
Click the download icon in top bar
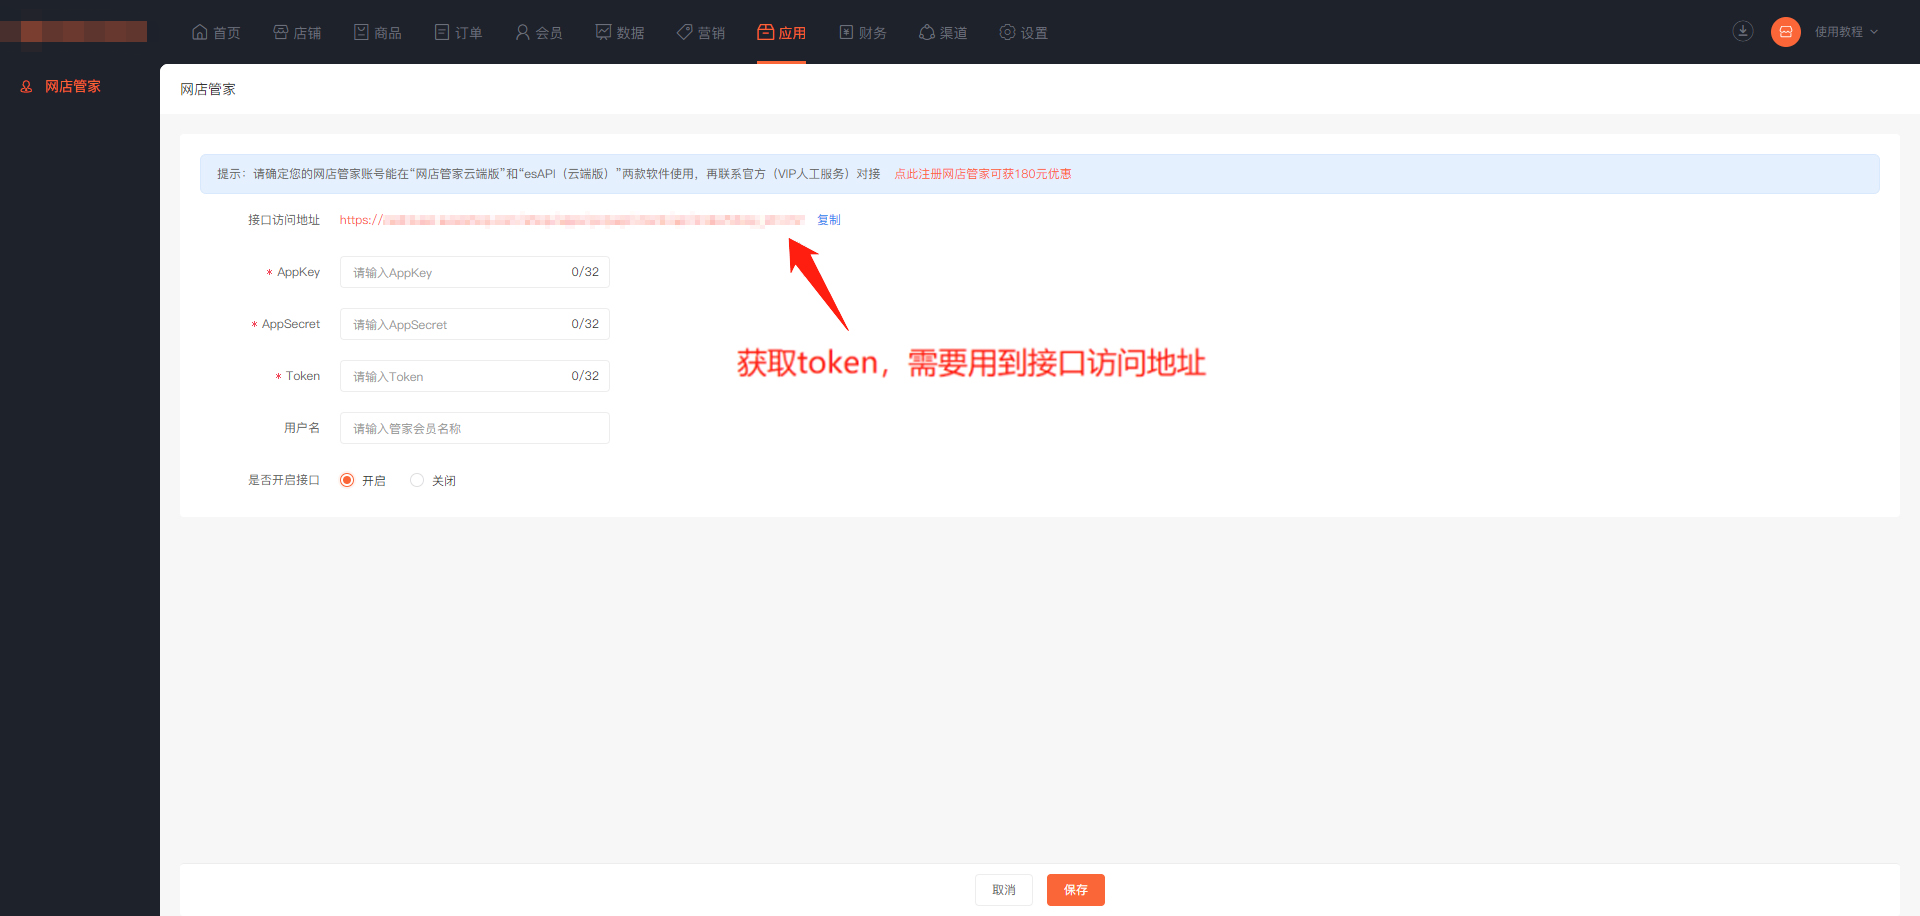tap(1743, 31)
